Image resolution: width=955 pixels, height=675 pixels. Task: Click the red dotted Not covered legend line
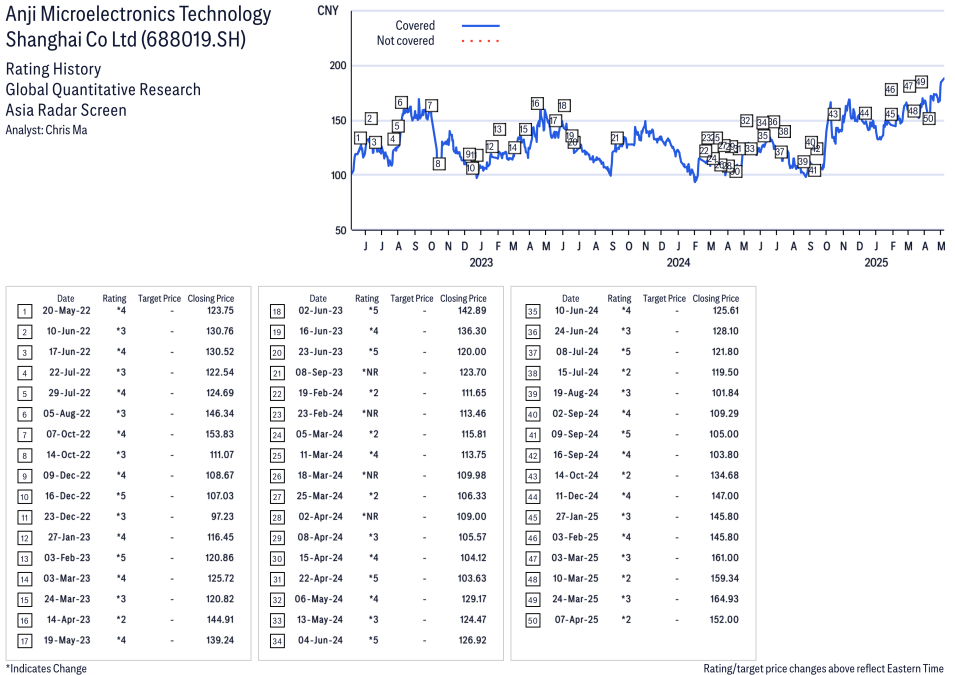[x=481, y=41]
